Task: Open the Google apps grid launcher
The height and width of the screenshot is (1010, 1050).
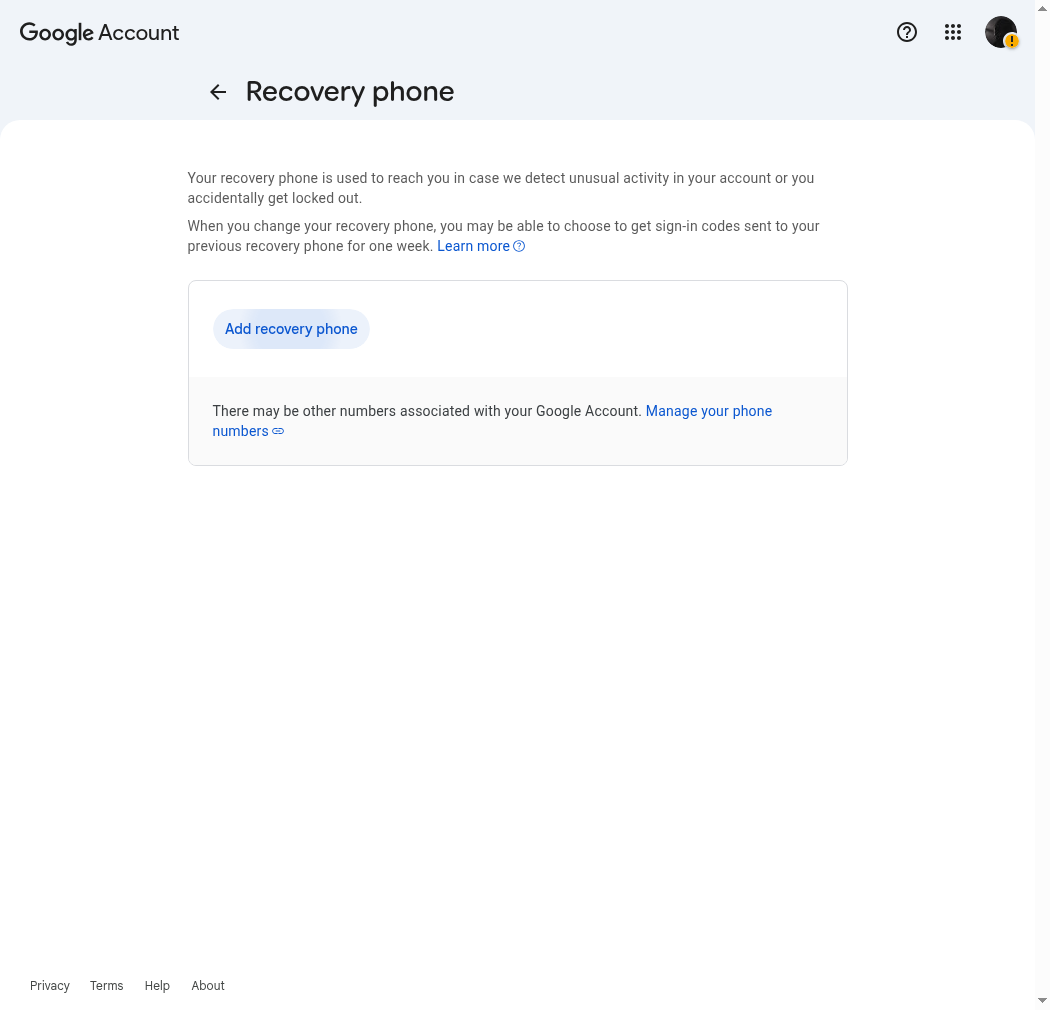Action: coord(953,32)
